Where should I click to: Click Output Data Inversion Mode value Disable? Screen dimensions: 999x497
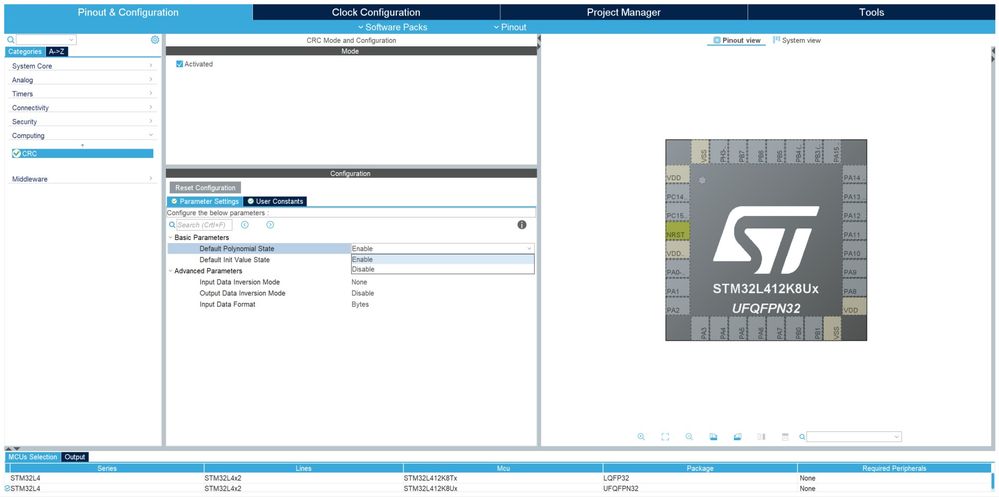tap(363, 293)
